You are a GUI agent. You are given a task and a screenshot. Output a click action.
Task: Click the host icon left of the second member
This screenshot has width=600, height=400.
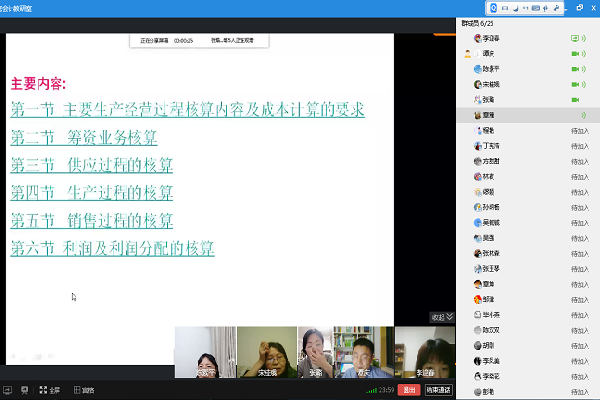coord(468,54)
